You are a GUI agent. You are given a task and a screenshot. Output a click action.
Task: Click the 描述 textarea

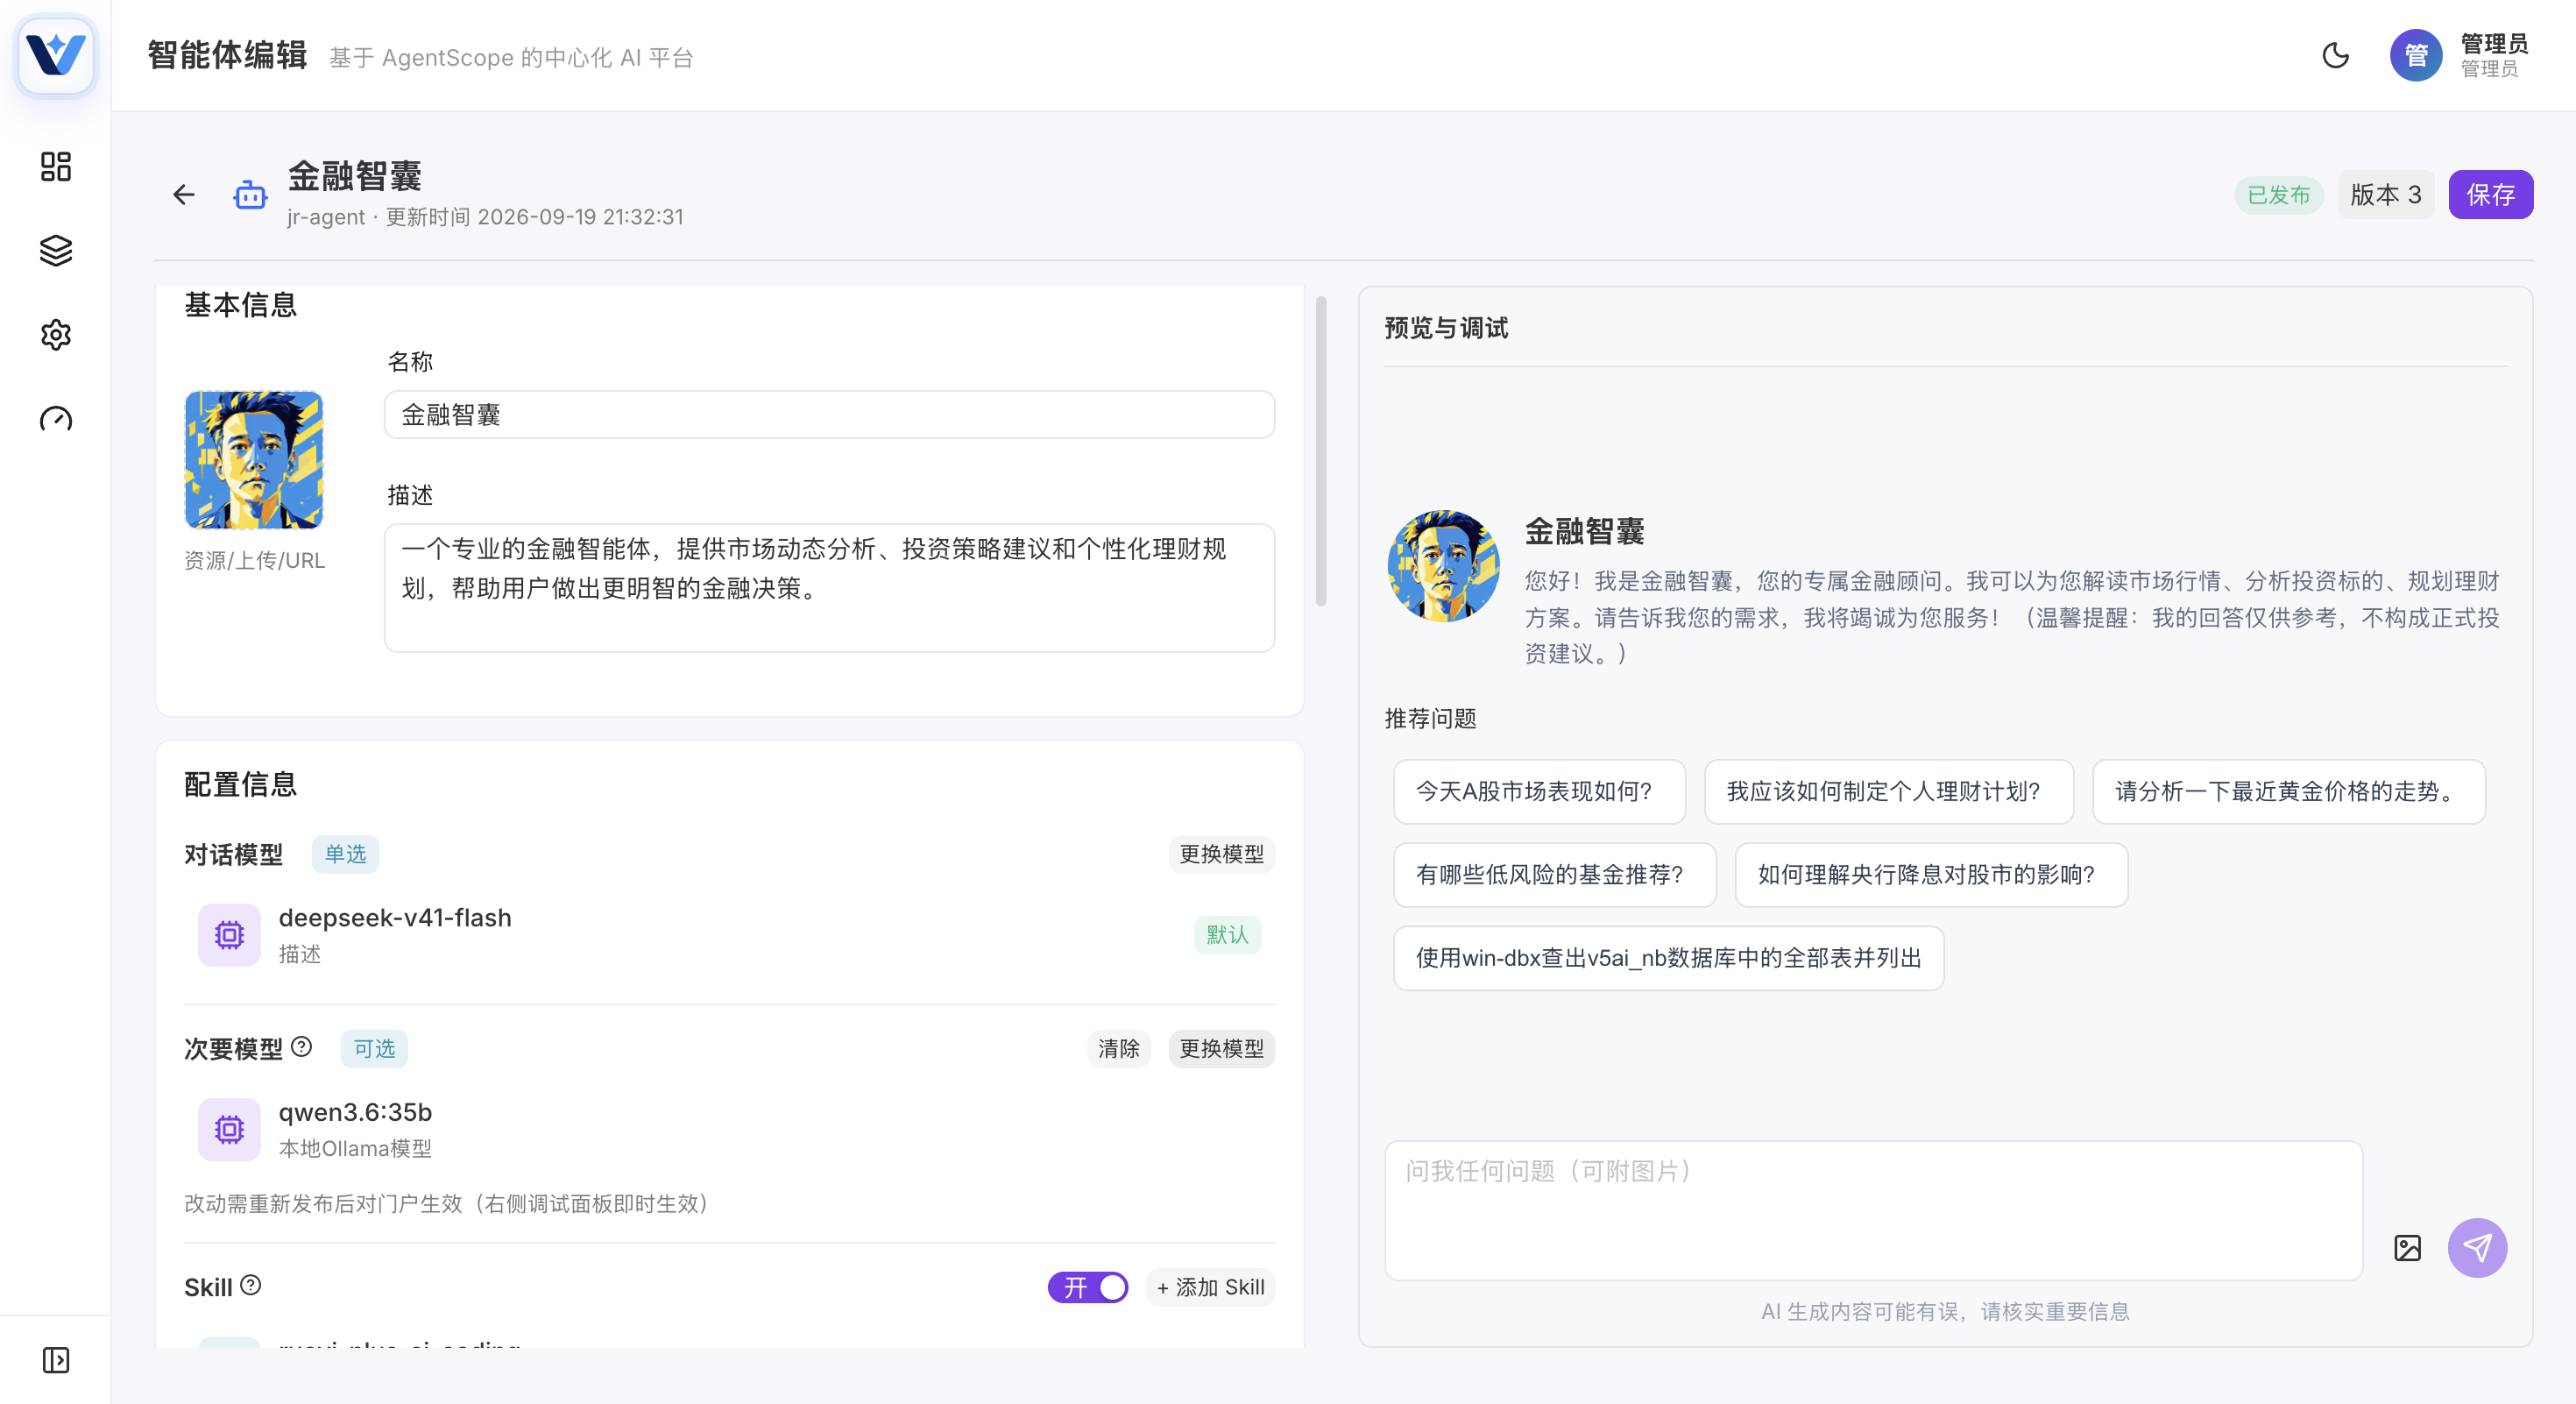coord(829,588)
